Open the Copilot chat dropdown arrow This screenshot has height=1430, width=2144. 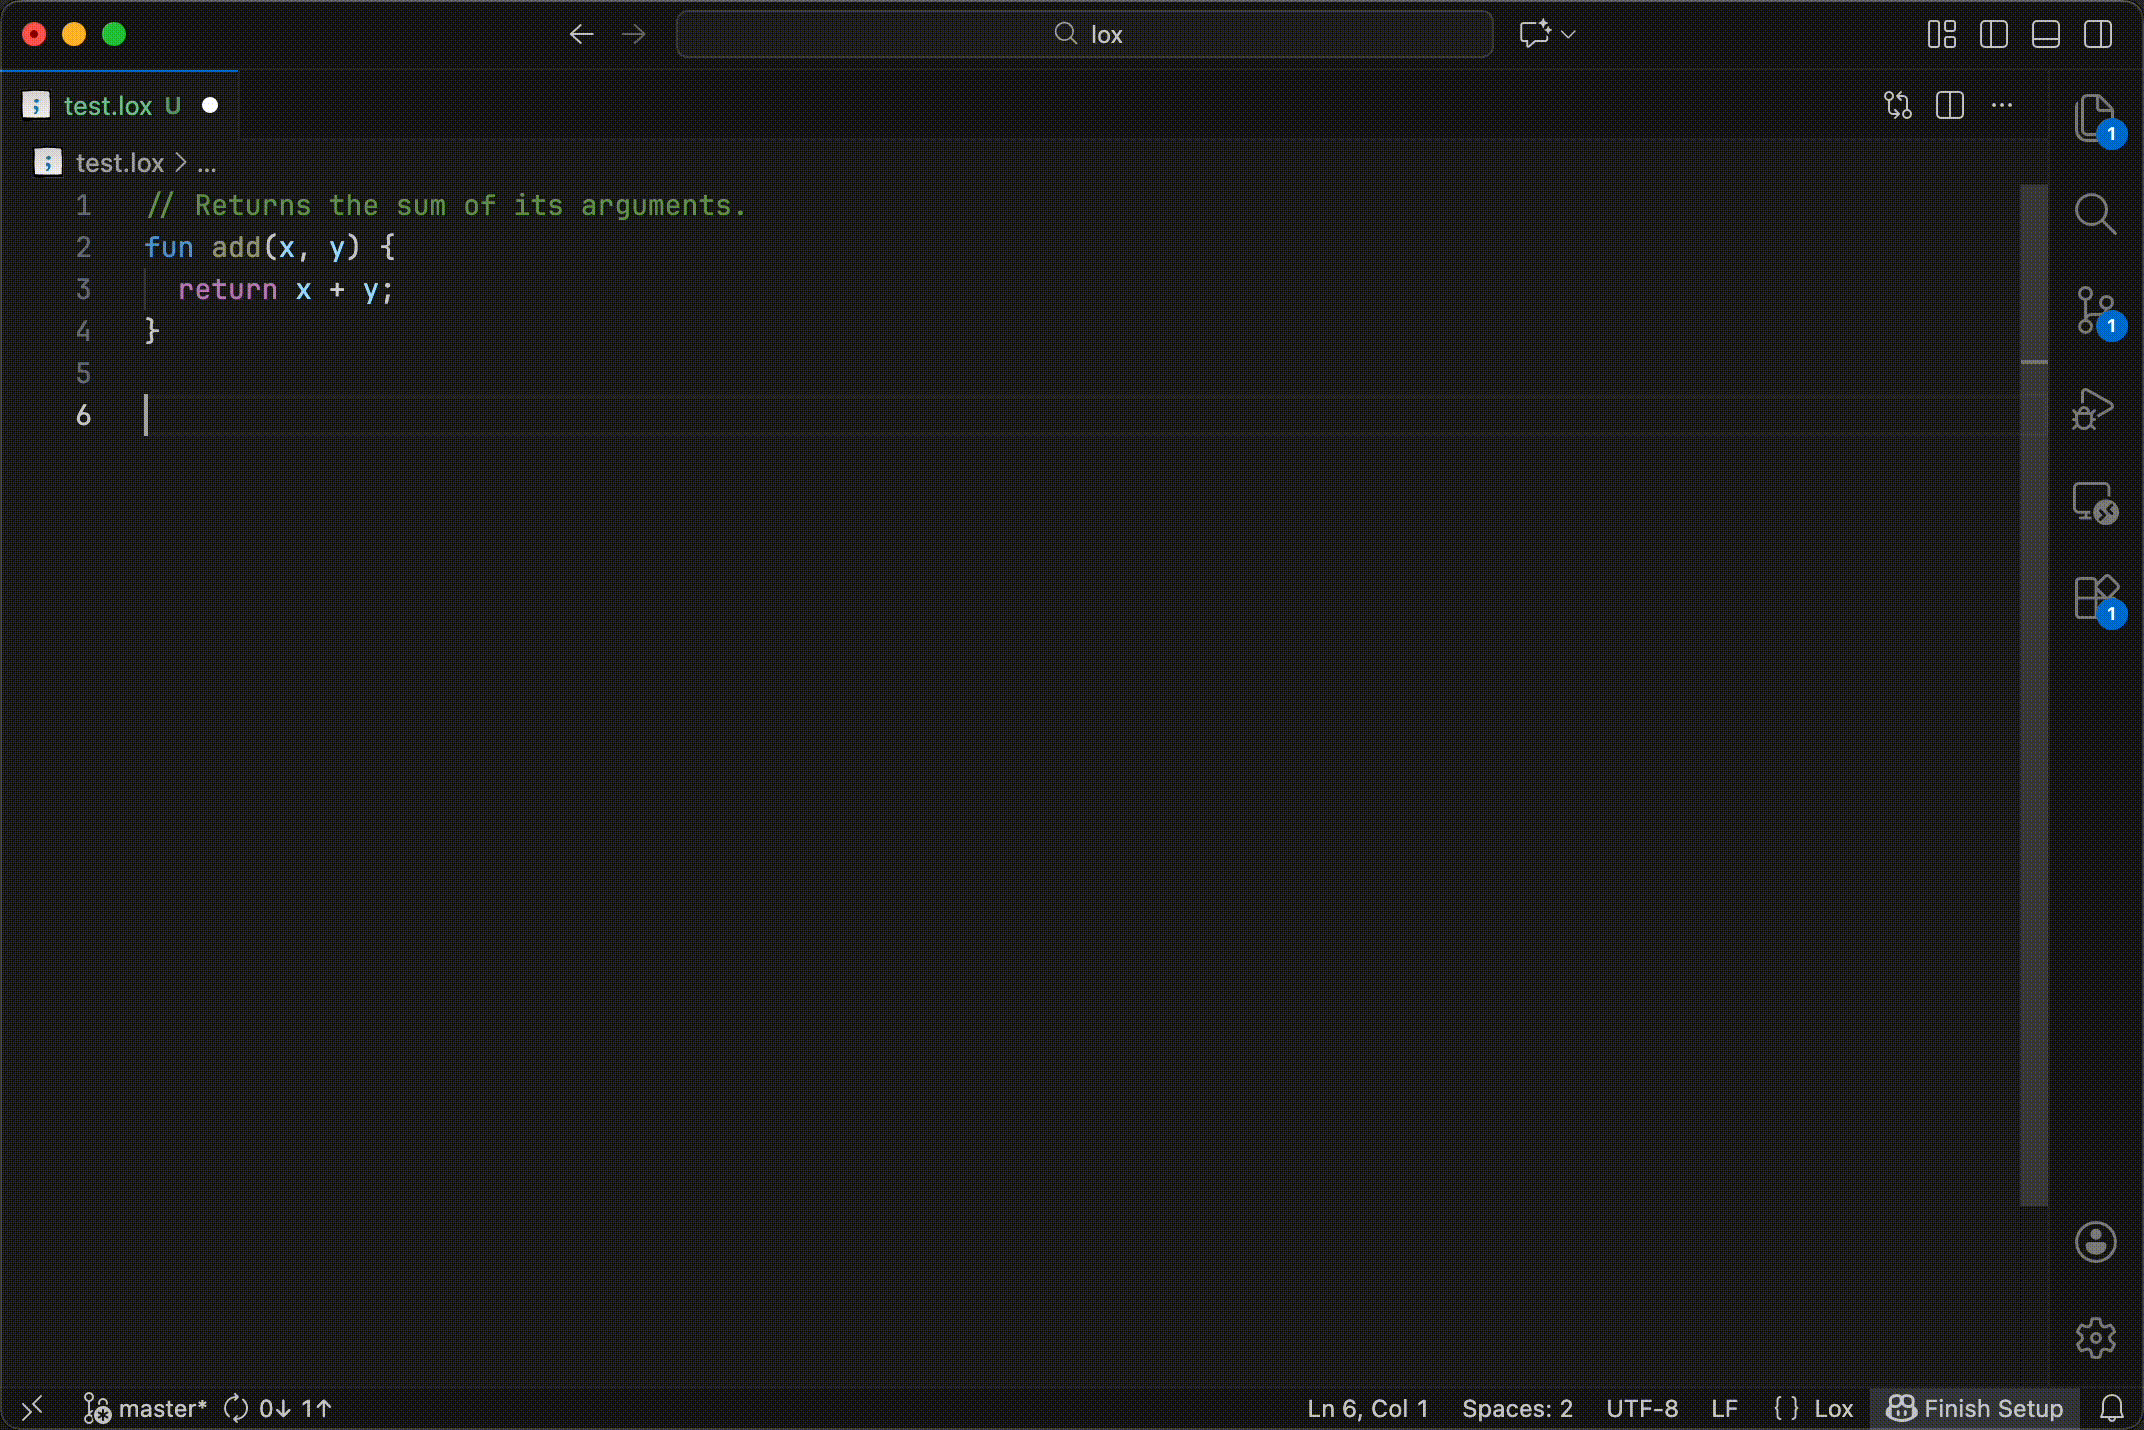click(1567, 34)
